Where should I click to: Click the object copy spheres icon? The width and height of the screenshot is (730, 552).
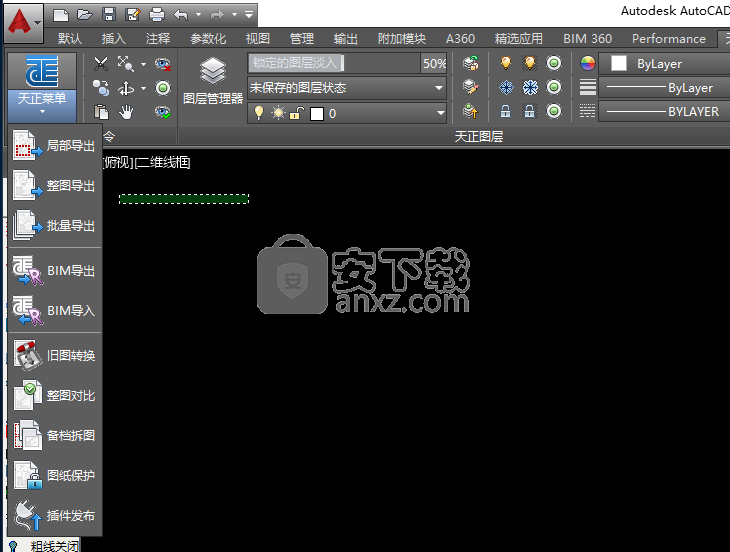[101, 88]
